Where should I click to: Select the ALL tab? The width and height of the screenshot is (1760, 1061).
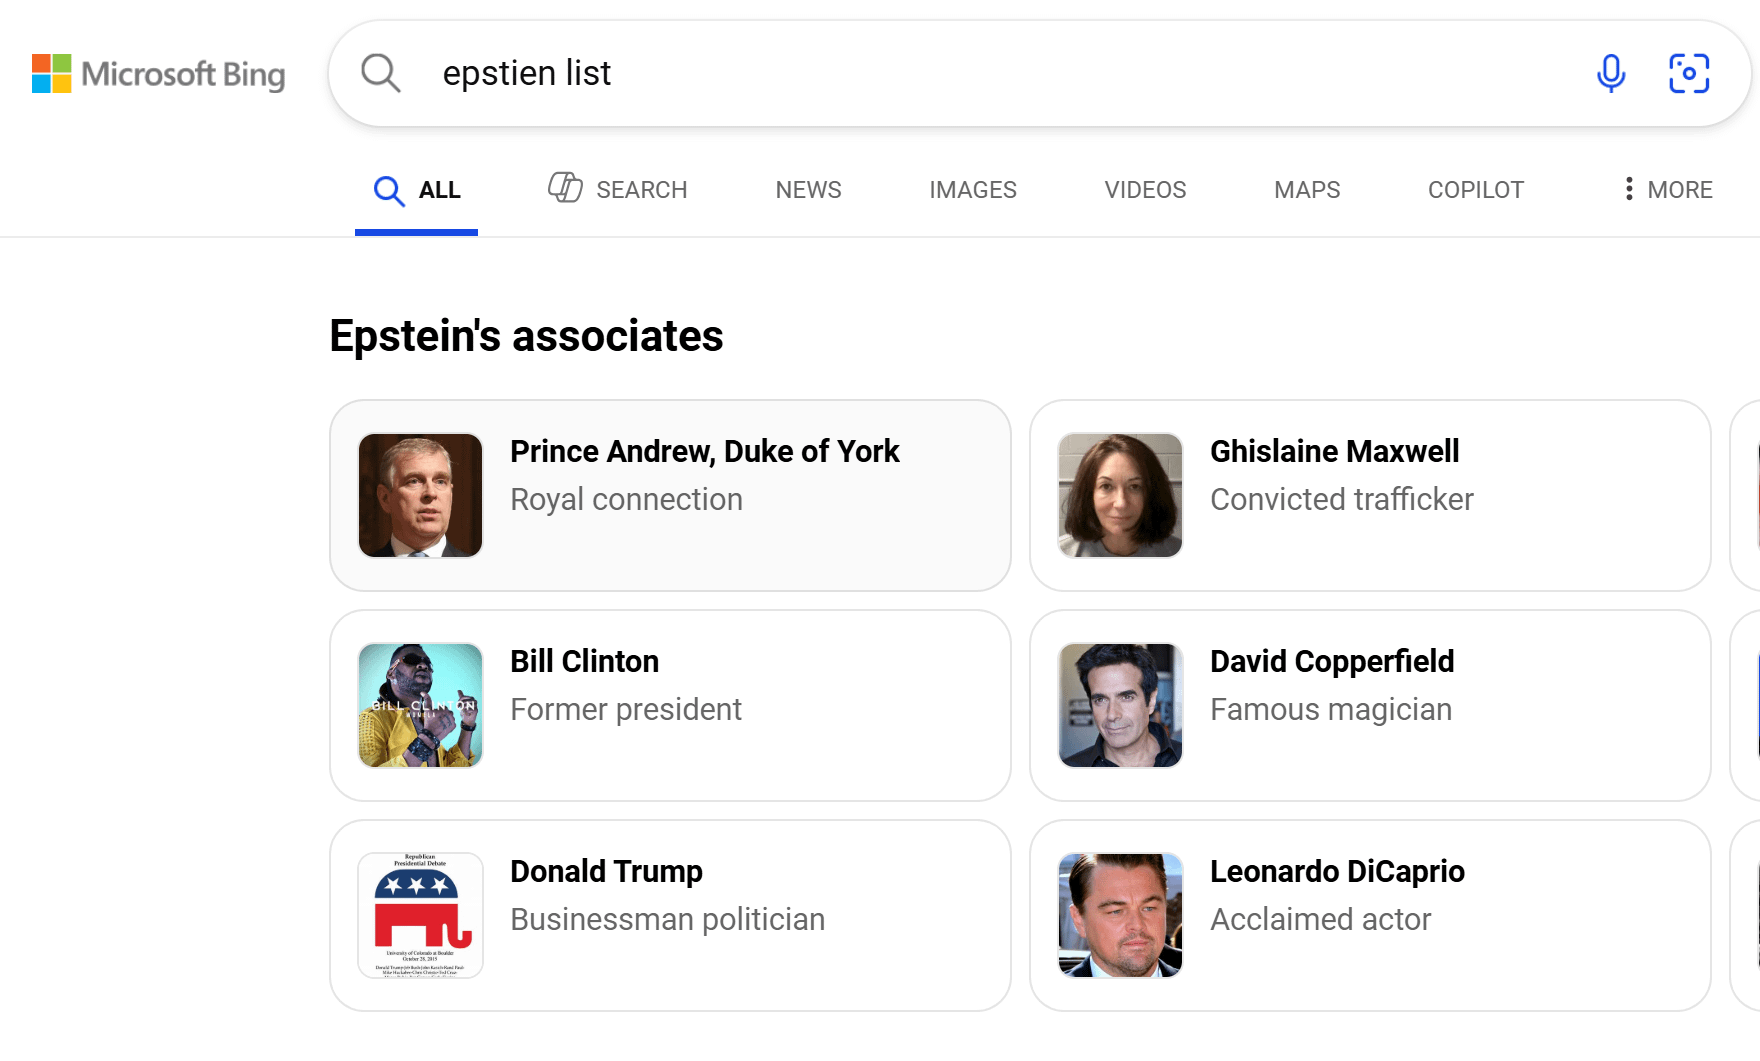416,190
